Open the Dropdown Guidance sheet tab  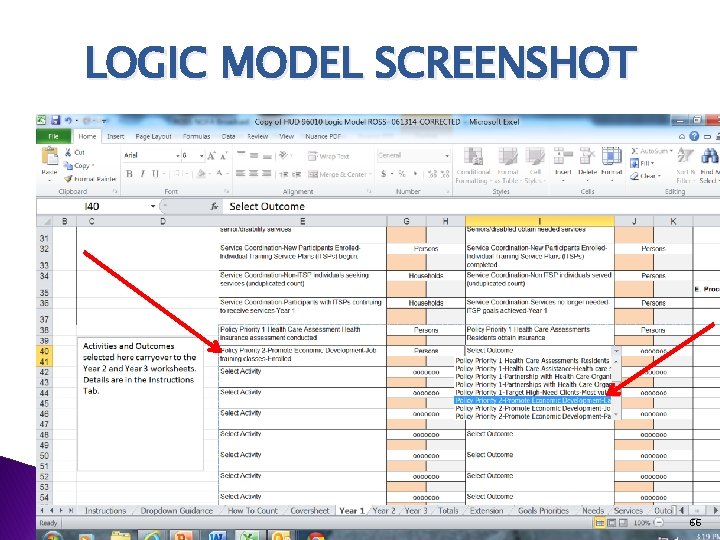tap(176, 510)
